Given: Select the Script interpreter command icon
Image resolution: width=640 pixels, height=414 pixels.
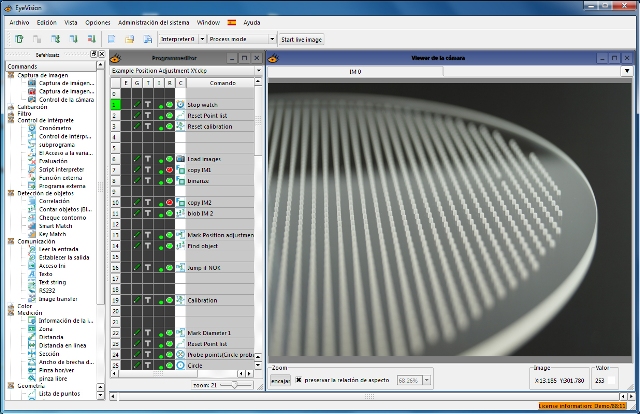Looking at the screenshot, I should [32, 169].
